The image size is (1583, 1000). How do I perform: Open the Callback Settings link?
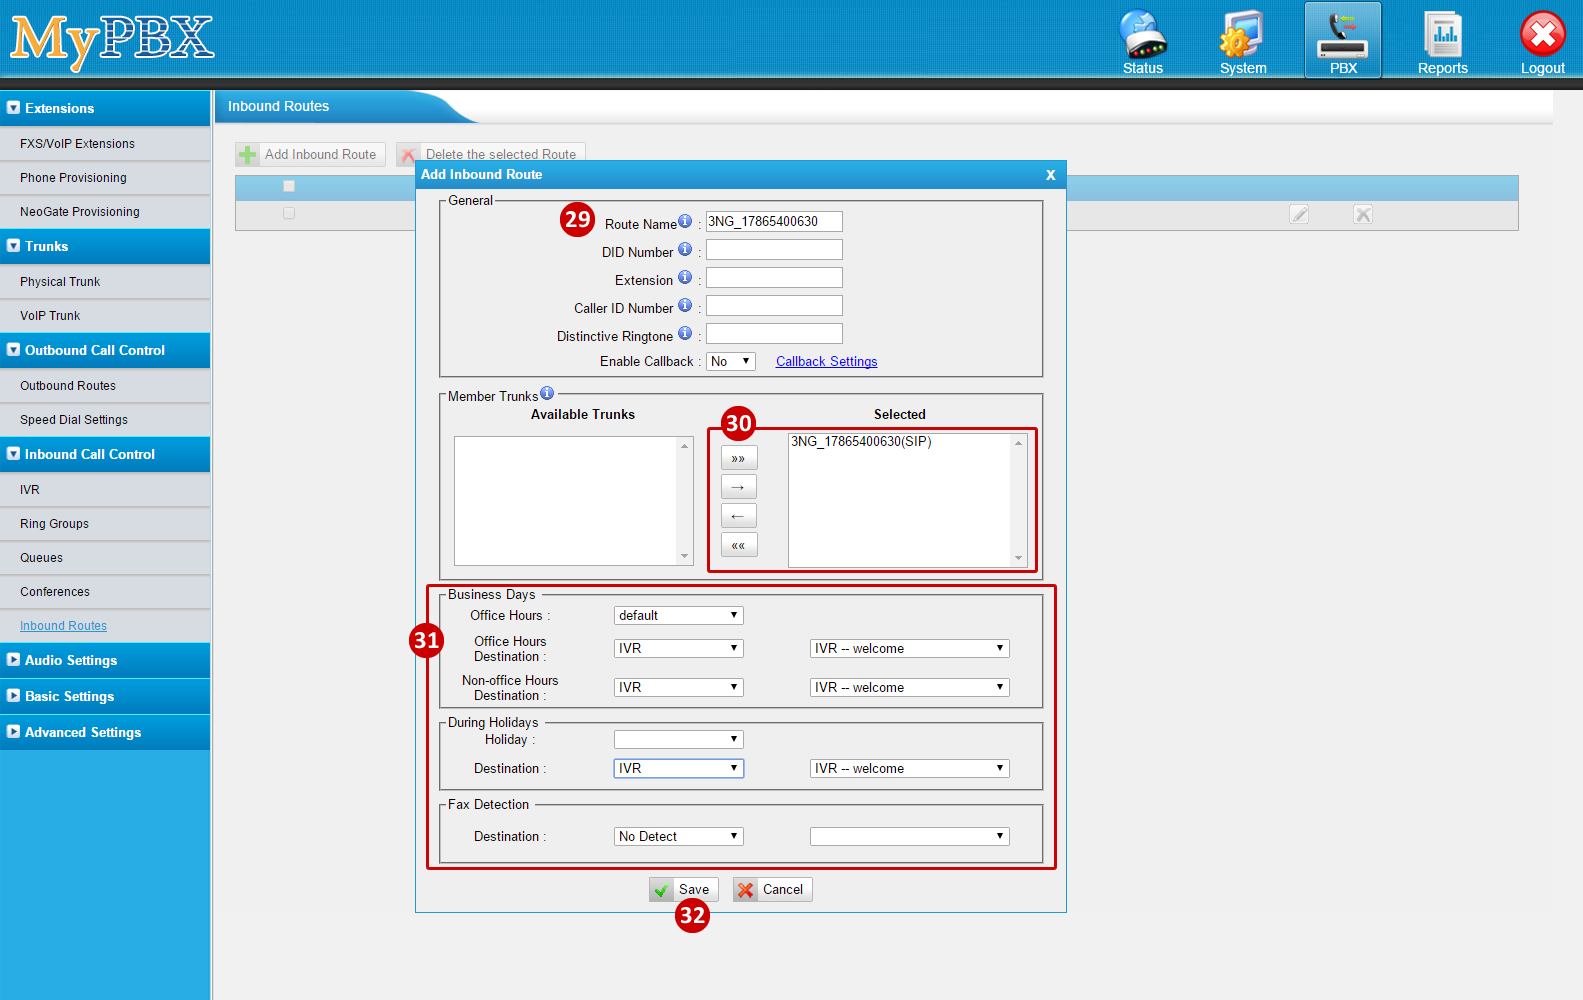[826, 362]
